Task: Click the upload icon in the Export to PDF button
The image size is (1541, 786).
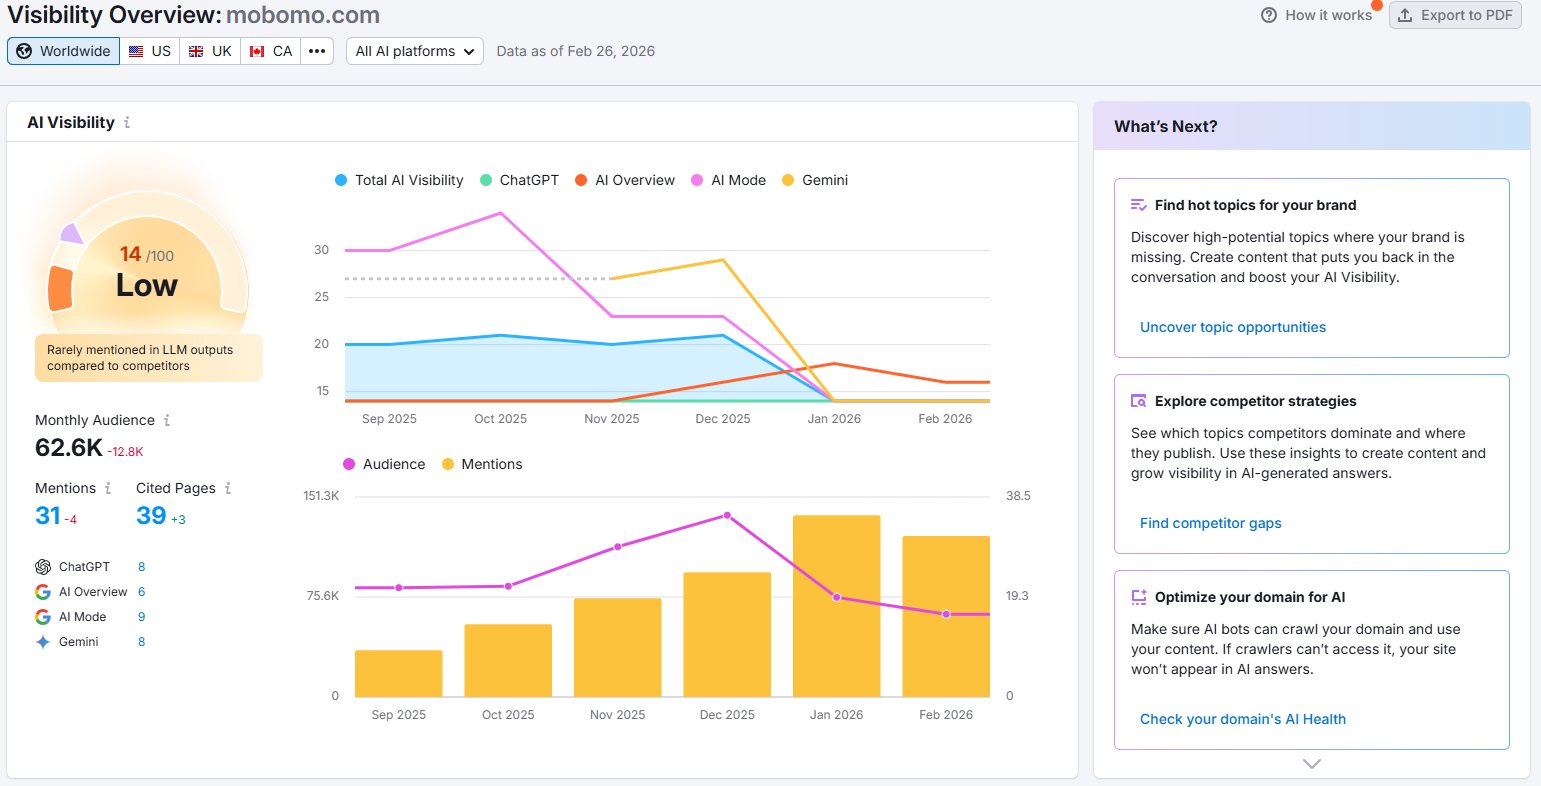Action: 1405,15
